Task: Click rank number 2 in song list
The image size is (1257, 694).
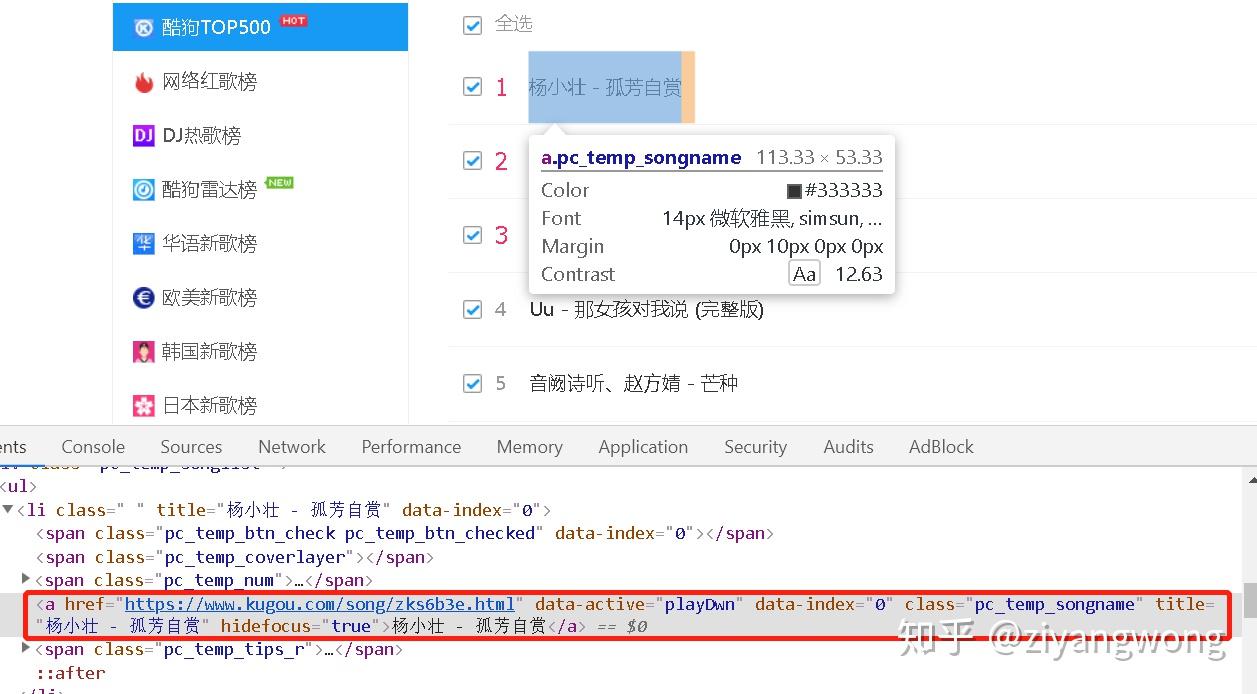Action: pos(502,161)
